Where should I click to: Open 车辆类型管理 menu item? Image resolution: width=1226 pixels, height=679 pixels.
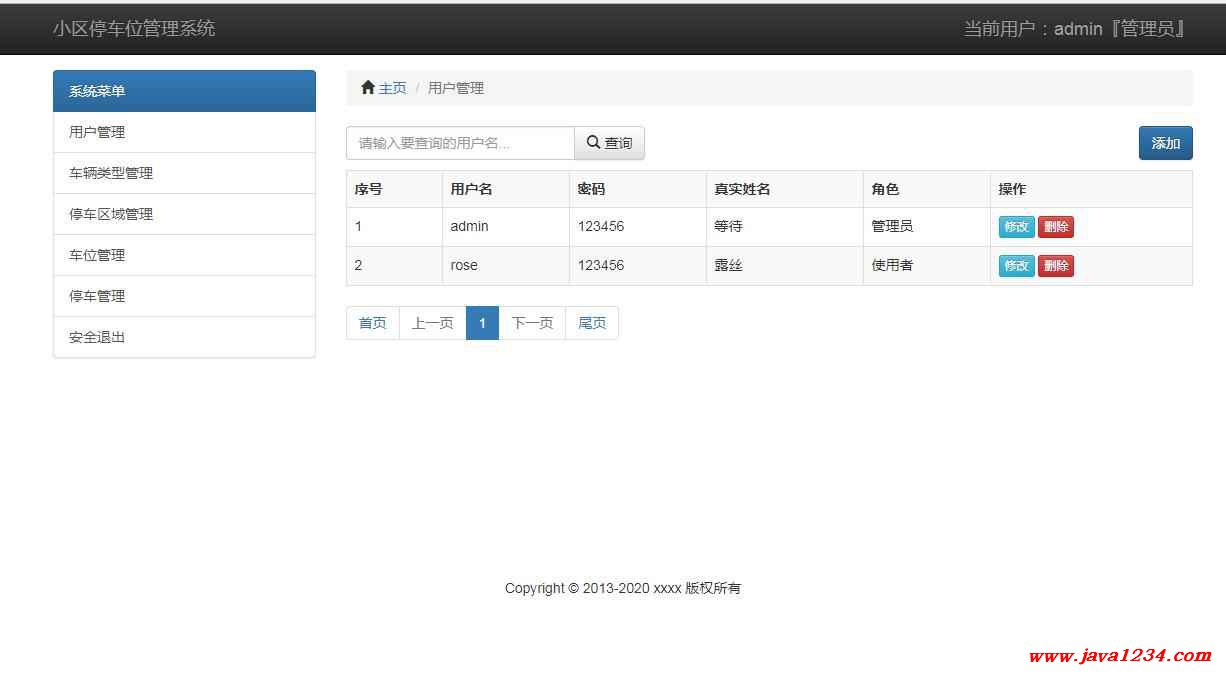[x=111, y=173]
